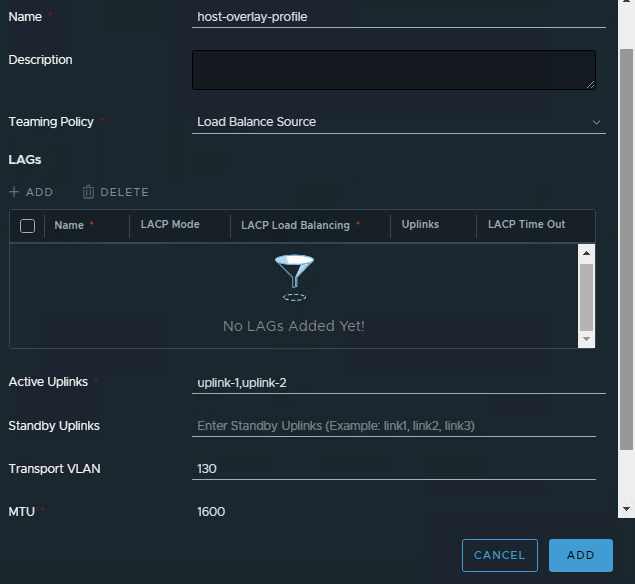Click the LAGs table vertical scrollbar thumb

587,296
